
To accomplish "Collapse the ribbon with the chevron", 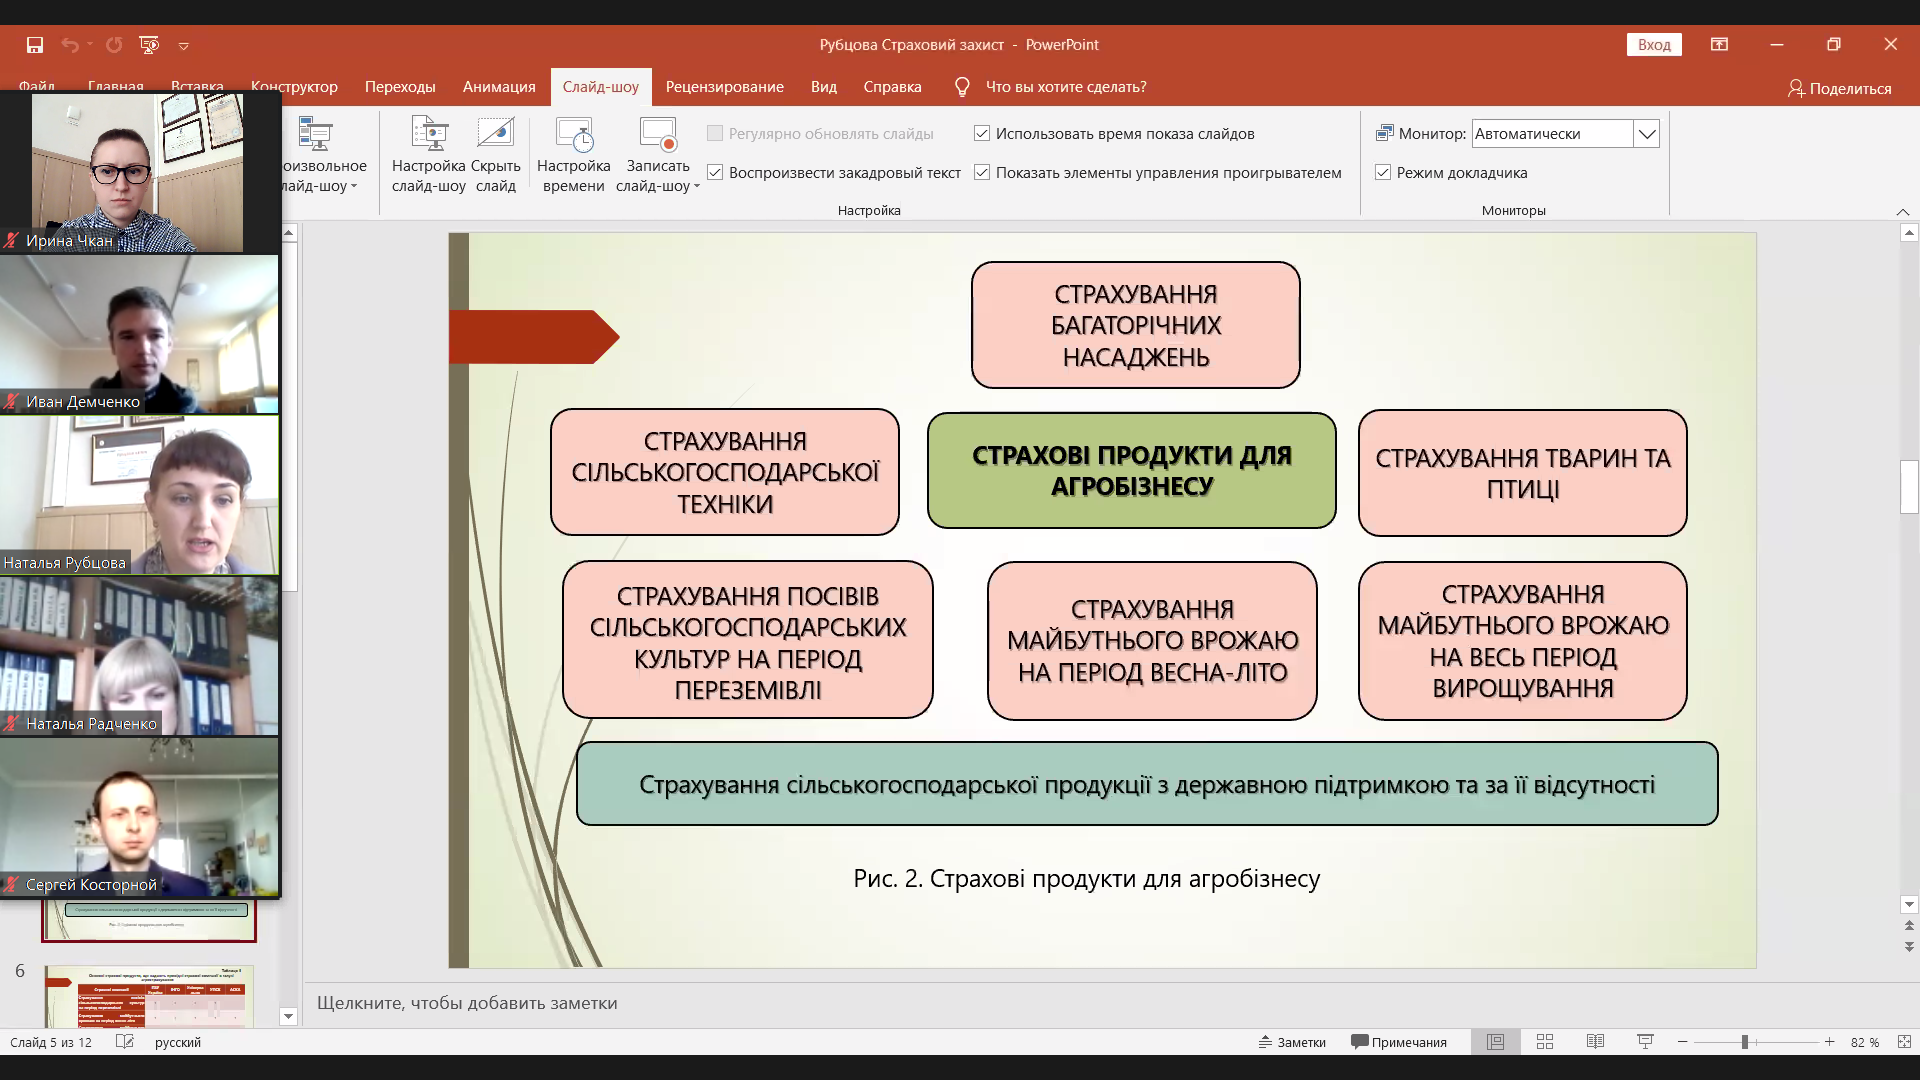I will click(1902, 212).
